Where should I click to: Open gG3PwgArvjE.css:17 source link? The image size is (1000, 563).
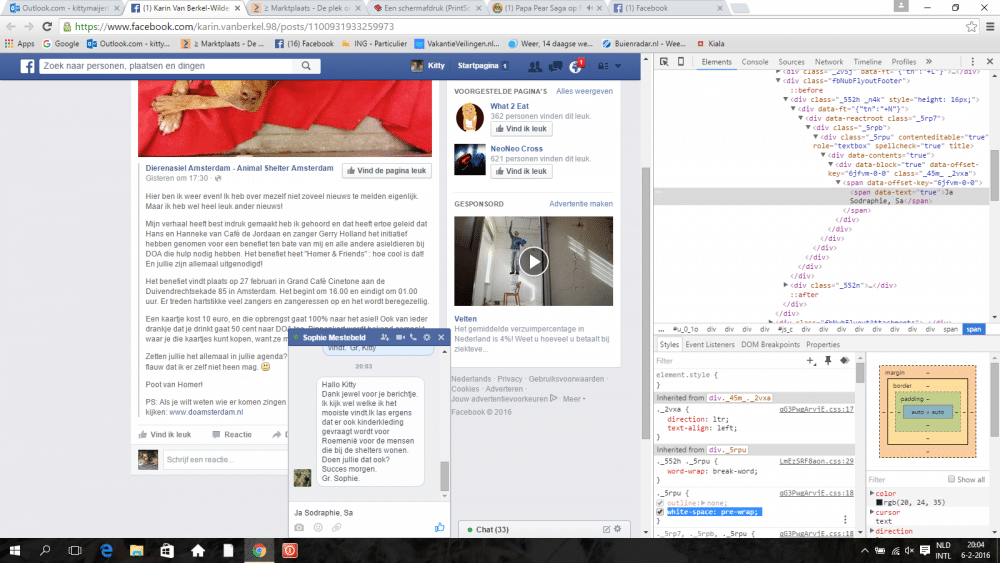point(816,409)
